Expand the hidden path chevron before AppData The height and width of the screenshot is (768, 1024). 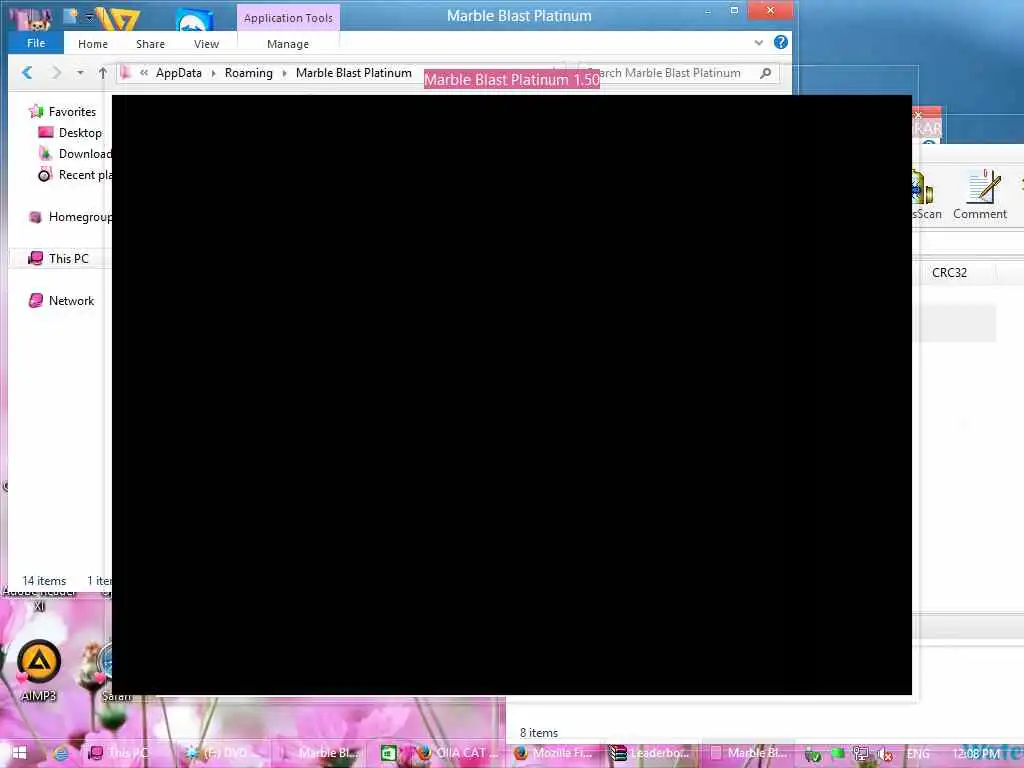(x=144, y=73)
